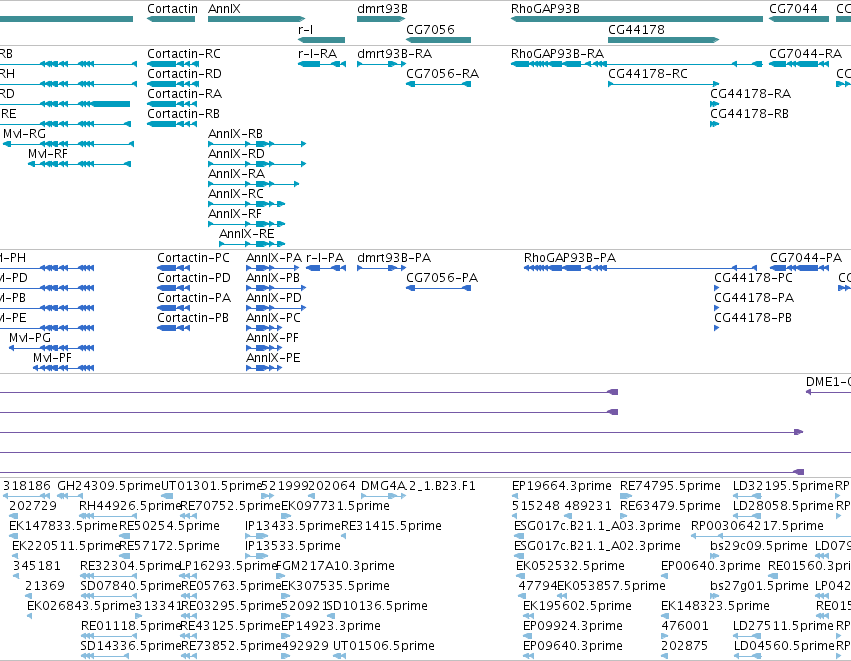Screen dimensions: 851x661
Task: Select transcript RhoGAP93B-RA
Action: [x=557, y=54]
